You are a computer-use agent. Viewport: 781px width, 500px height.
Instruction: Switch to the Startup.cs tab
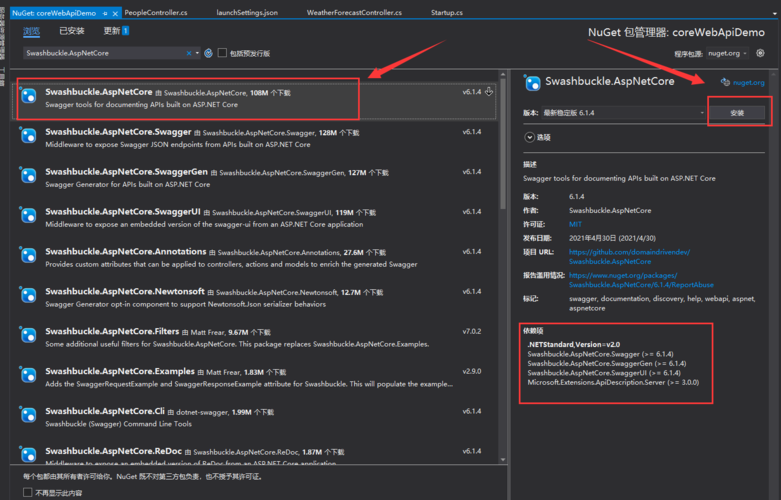coord(447,12)
